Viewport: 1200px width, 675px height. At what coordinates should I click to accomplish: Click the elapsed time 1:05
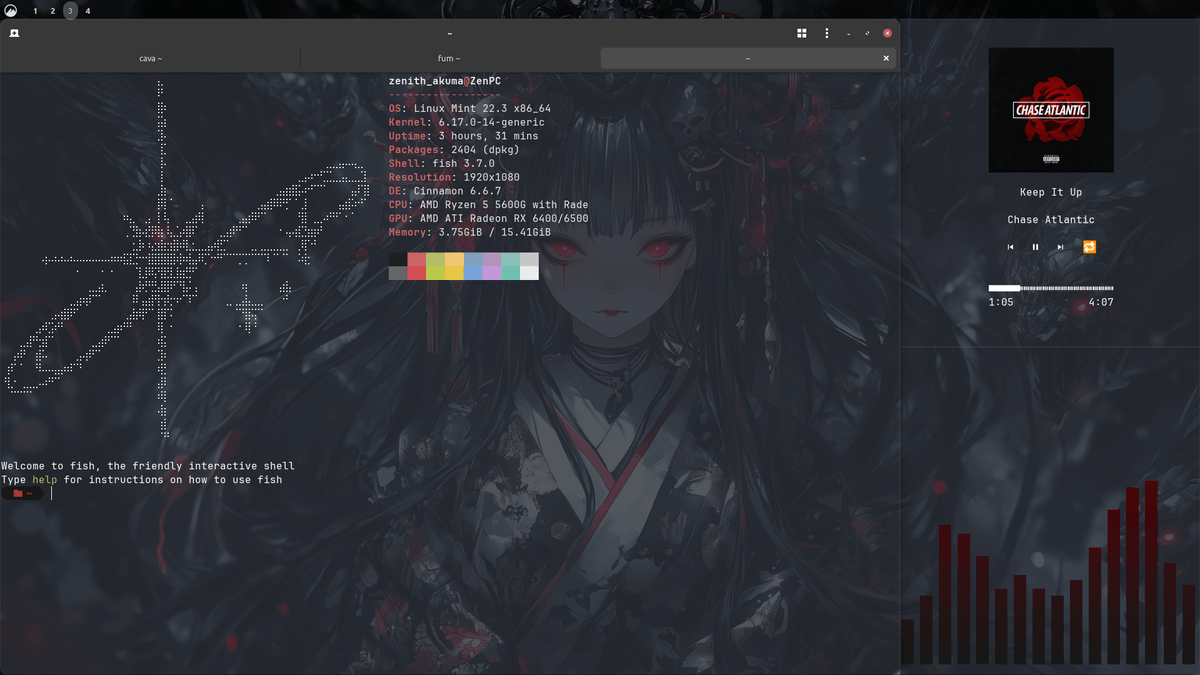click(x=1001, y=302)
